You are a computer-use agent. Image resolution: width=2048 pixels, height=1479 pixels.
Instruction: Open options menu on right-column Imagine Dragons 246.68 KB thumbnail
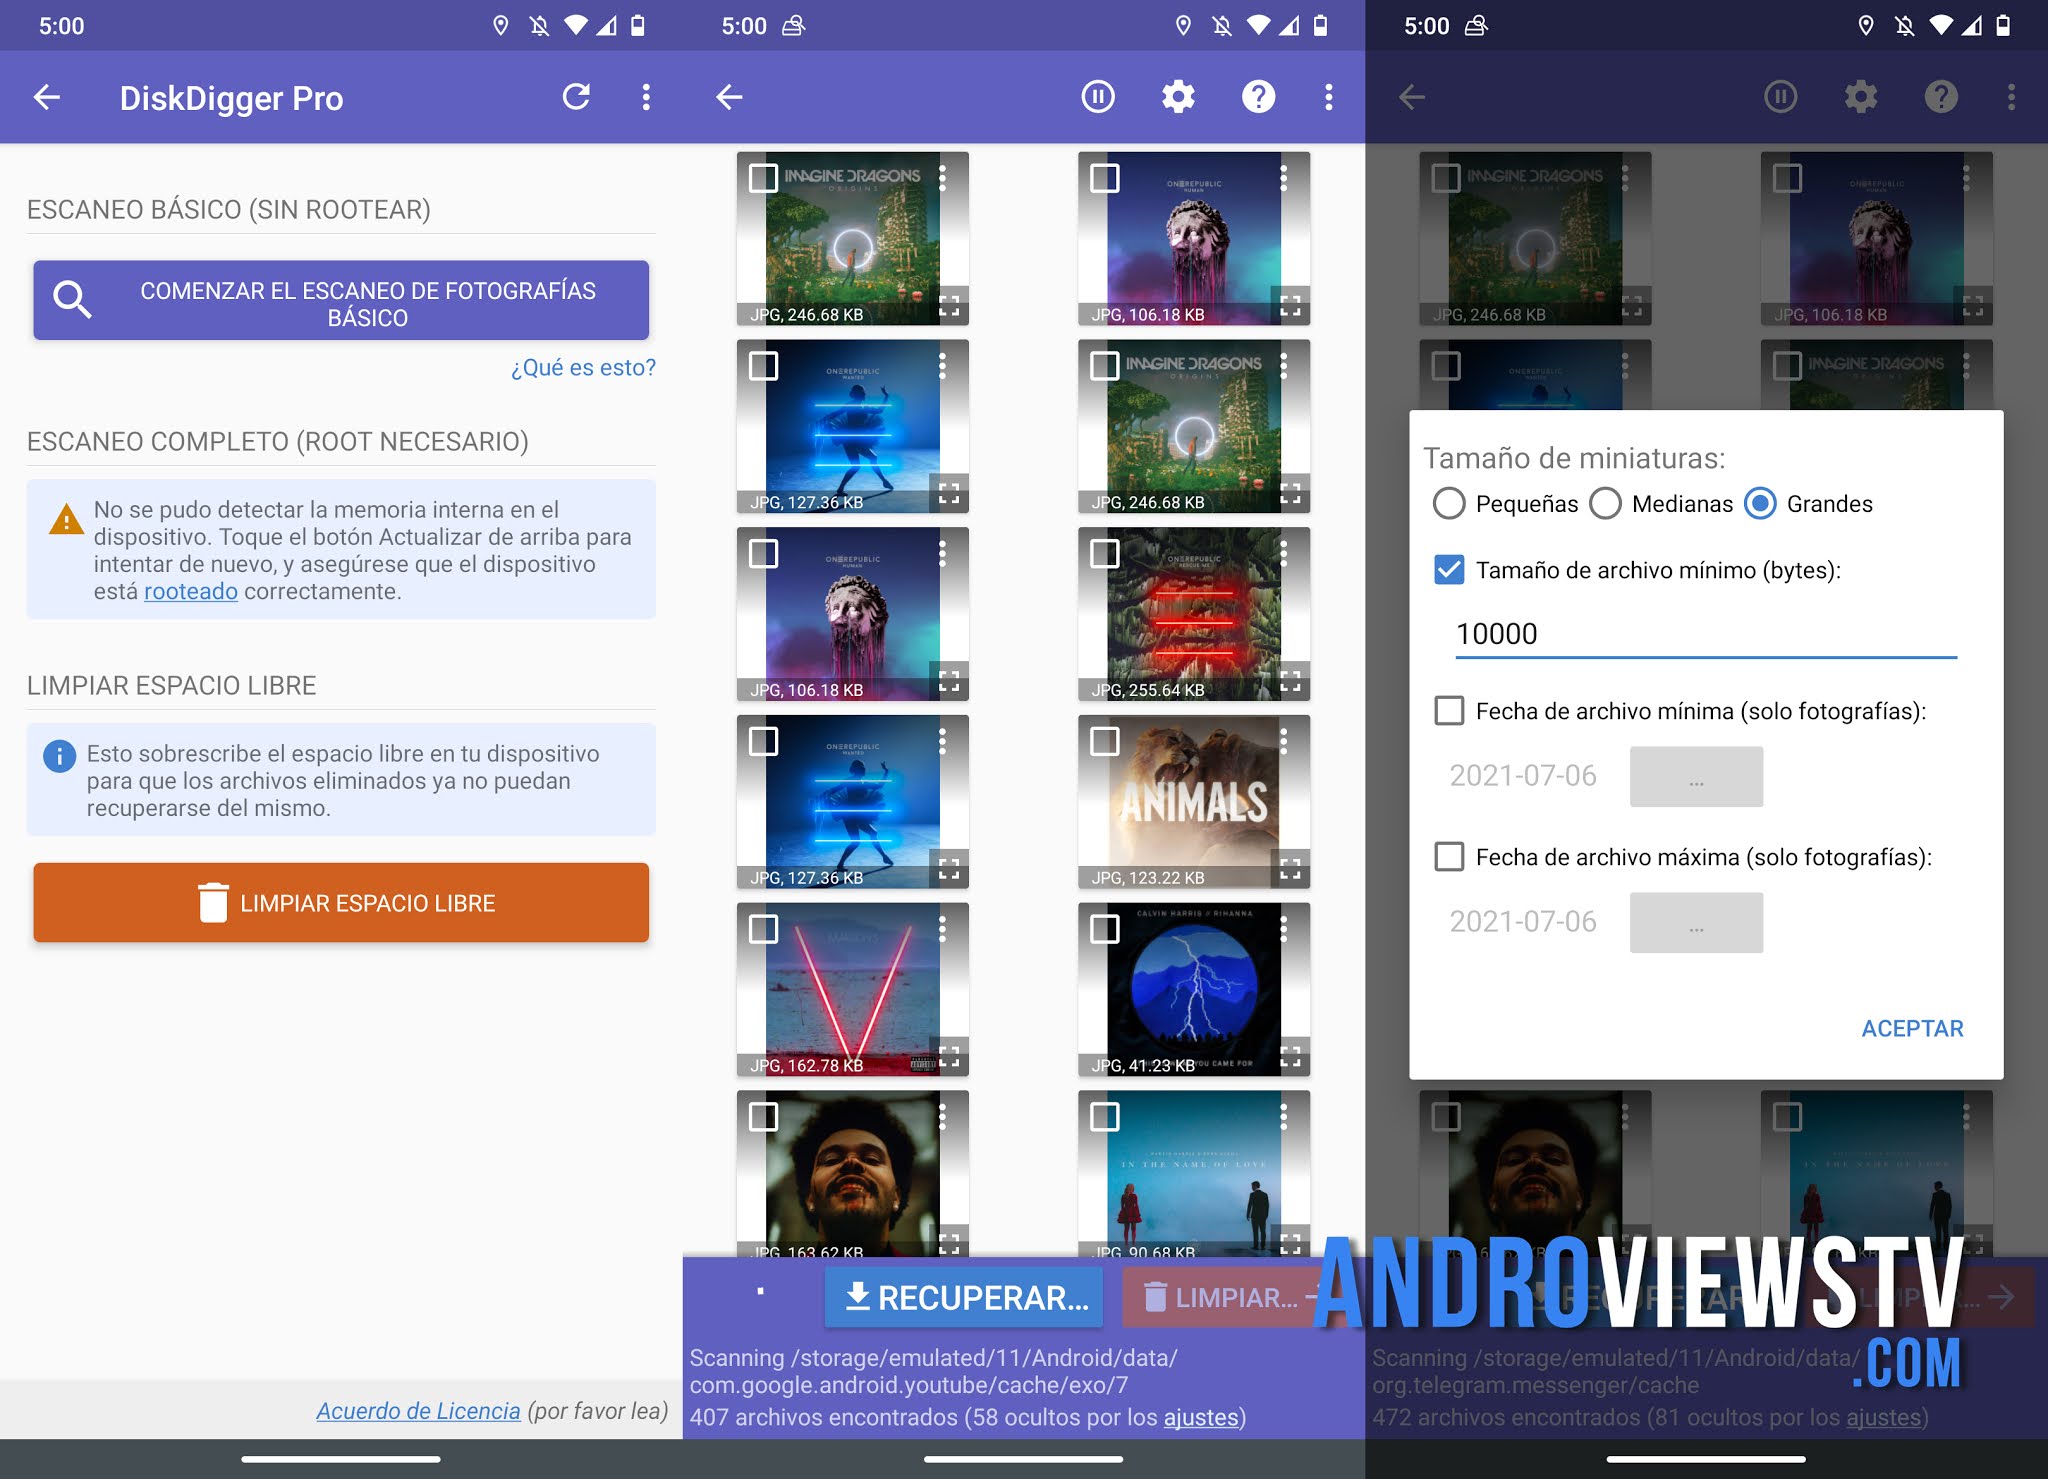pos(1284,366)
